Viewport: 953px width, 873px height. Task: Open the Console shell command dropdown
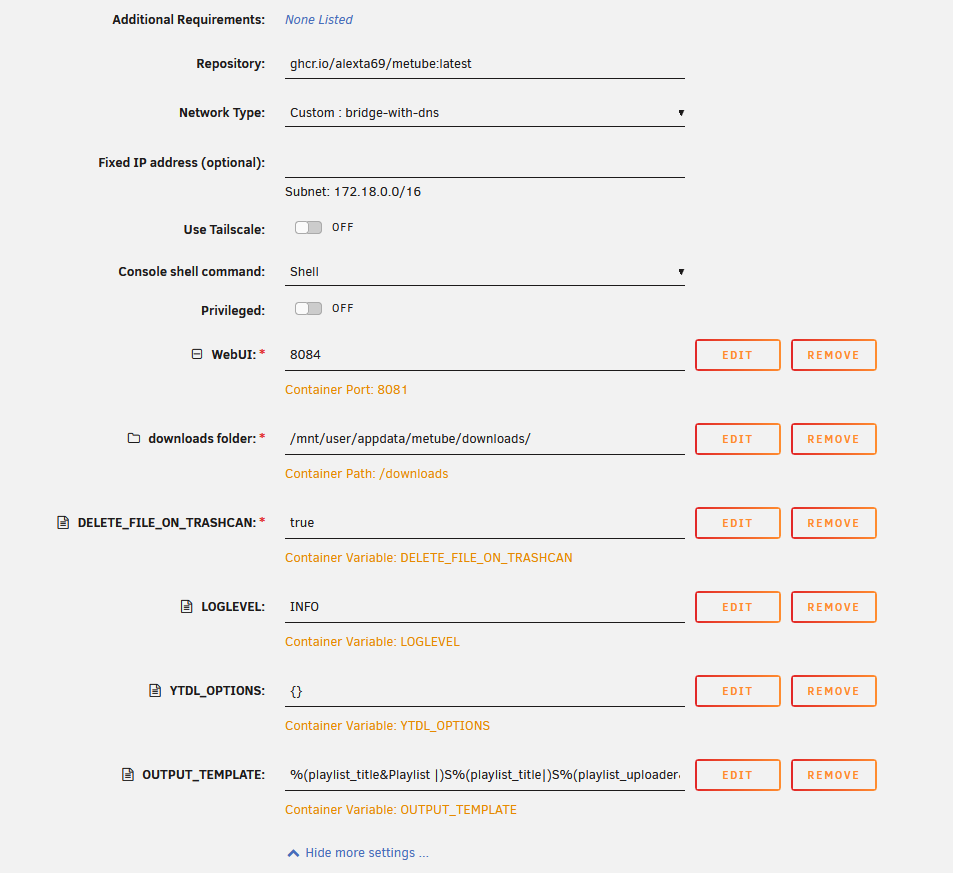pyautogui.click(x=484, y=271)
